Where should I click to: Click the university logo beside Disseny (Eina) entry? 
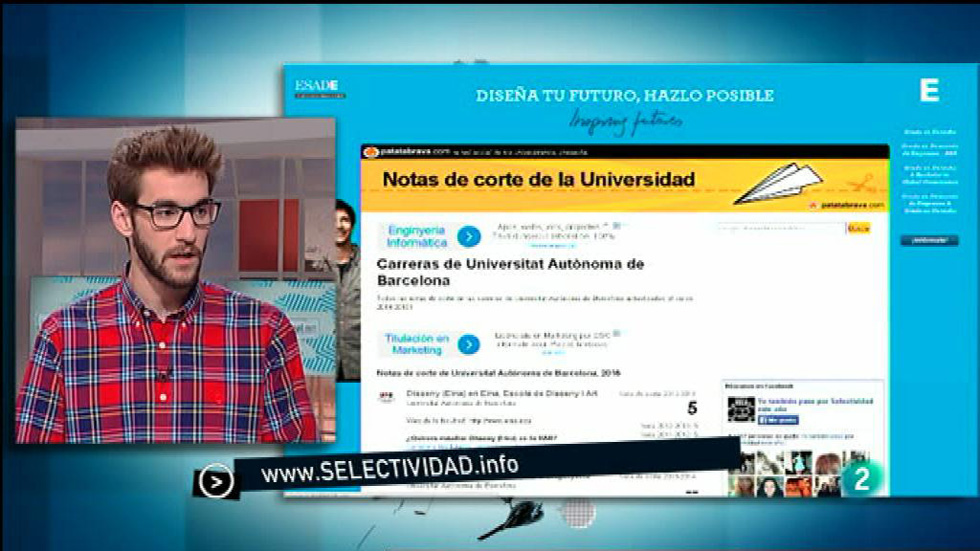click(x=386, y=397)
